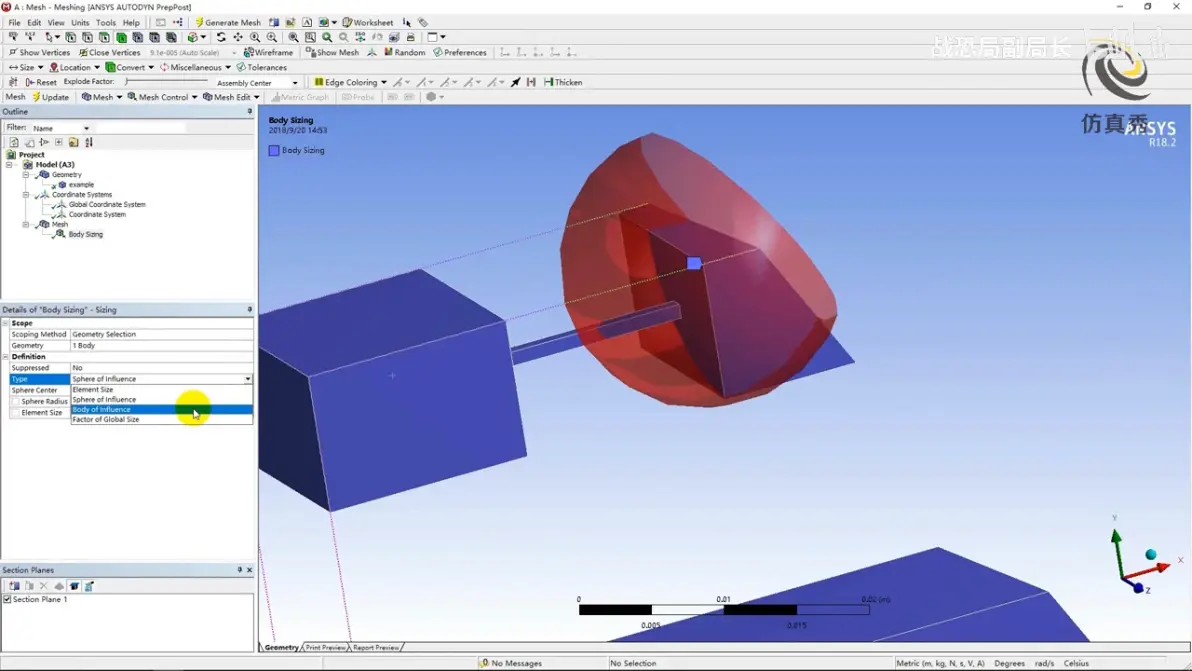Click the Generate Mesh toolbar button

227,22
